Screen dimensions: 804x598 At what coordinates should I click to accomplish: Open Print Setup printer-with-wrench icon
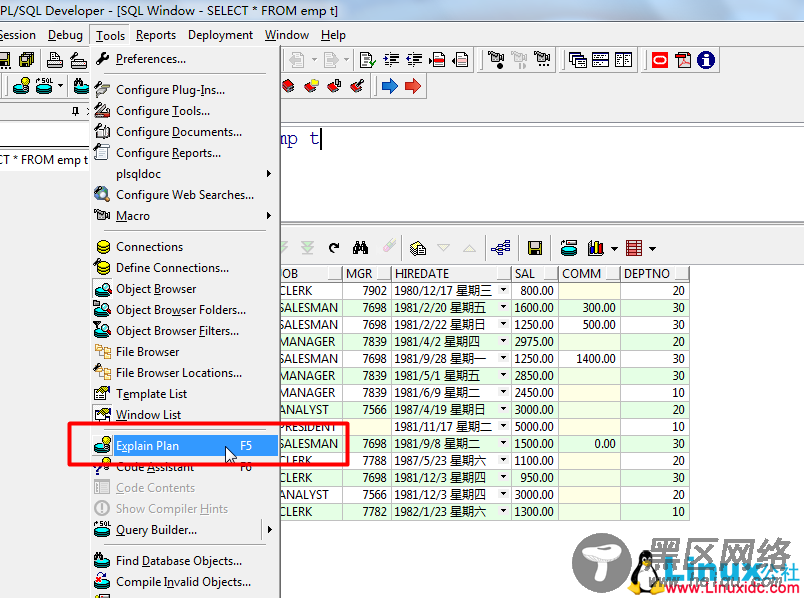point(78,60)
